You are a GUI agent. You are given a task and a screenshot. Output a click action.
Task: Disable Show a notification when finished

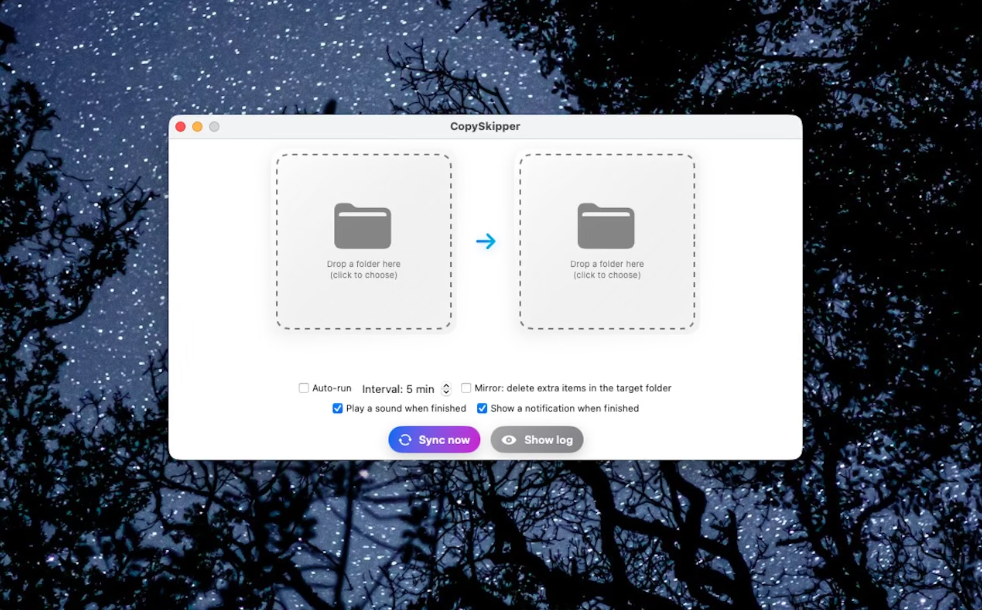pos(482,408)
